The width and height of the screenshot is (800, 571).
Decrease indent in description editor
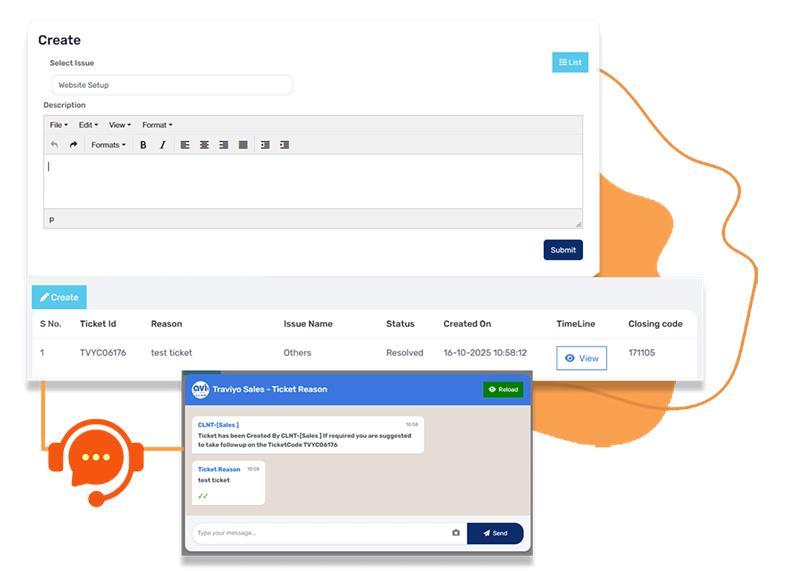[265, 145]
